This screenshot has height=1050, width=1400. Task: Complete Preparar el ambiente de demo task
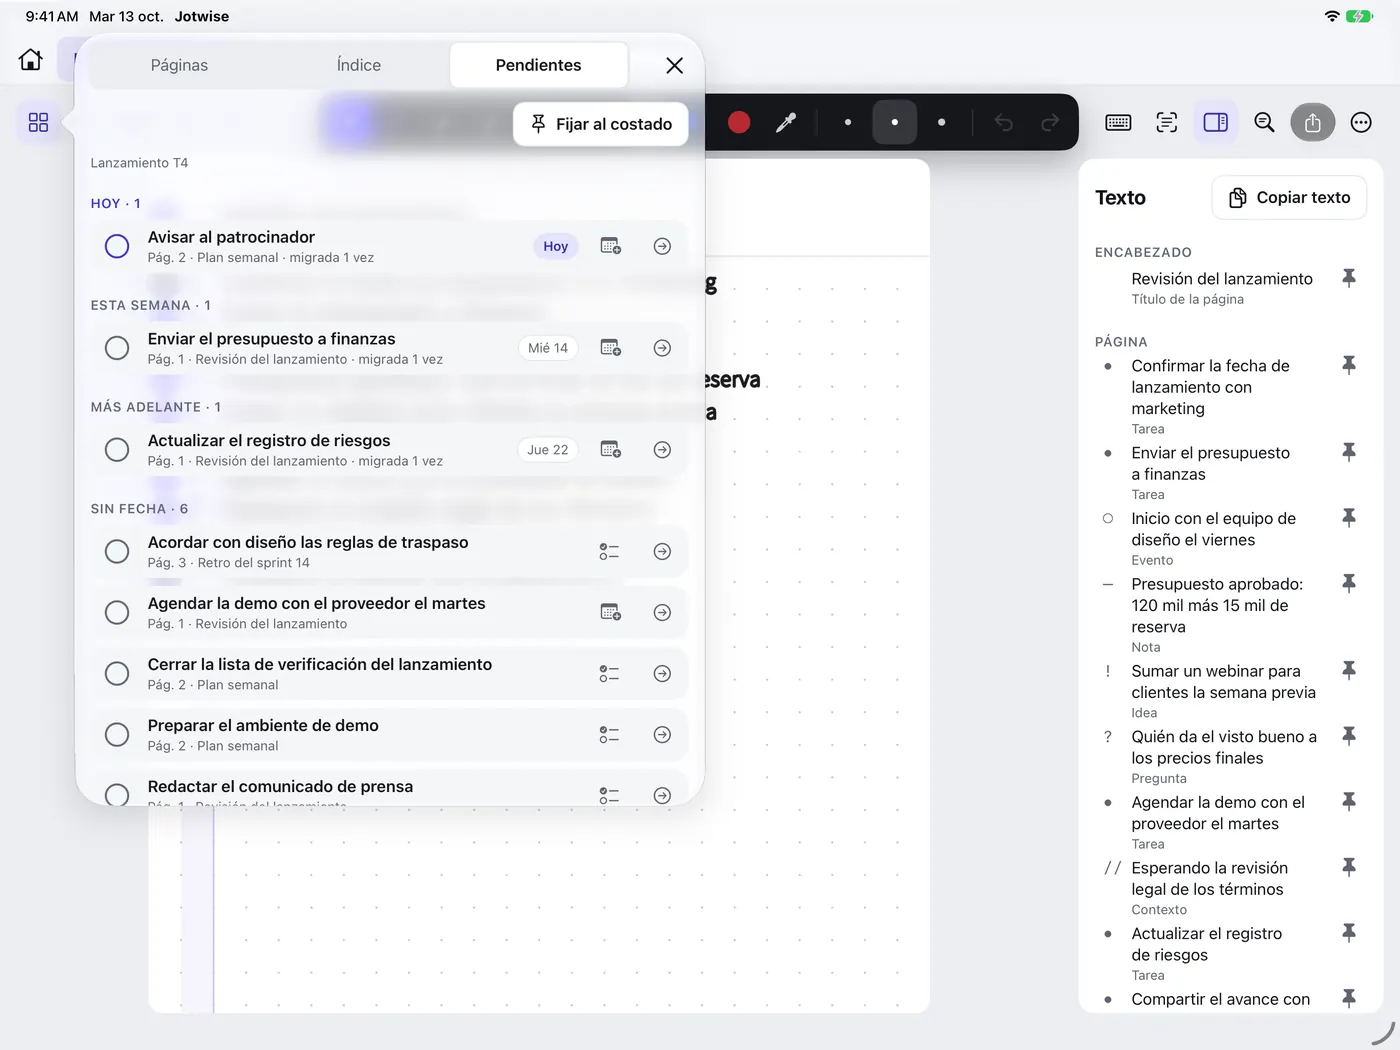click(x=117, y=735)
